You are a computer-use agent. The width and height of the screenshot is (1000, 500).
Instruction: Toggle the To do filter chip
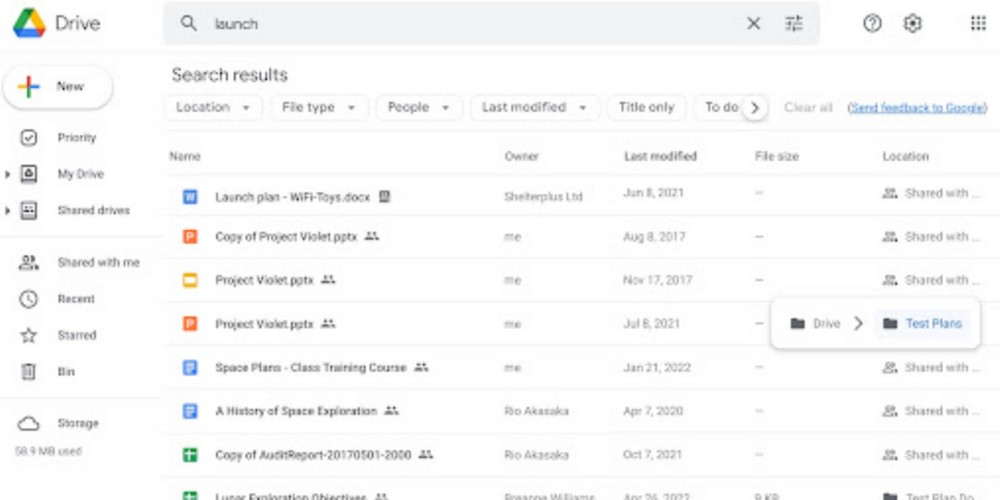720,107
